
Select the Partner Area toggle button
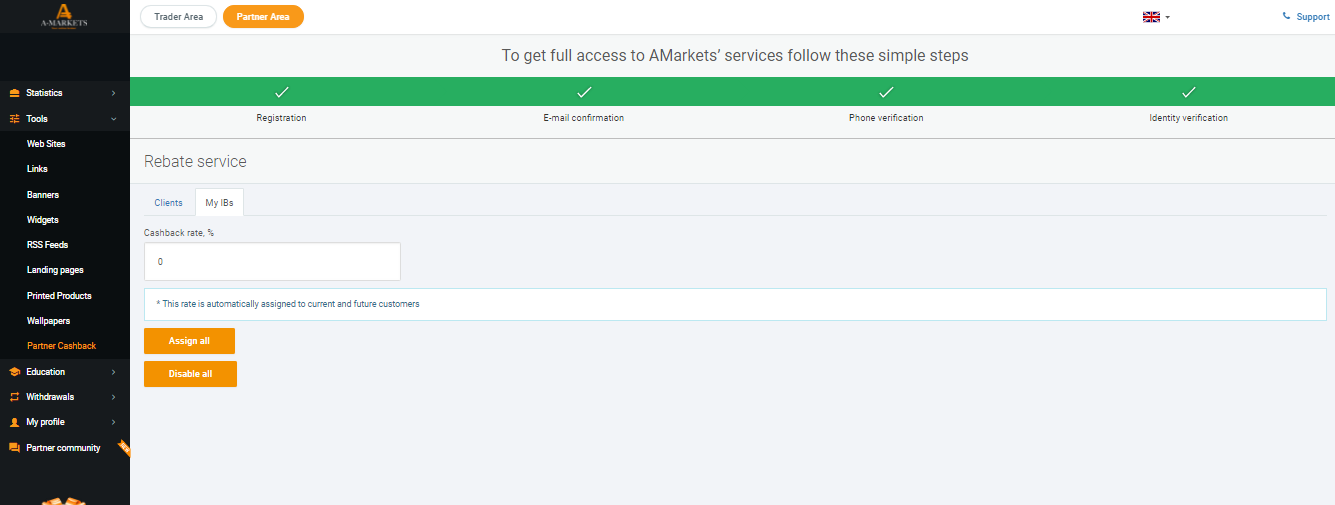263,17
